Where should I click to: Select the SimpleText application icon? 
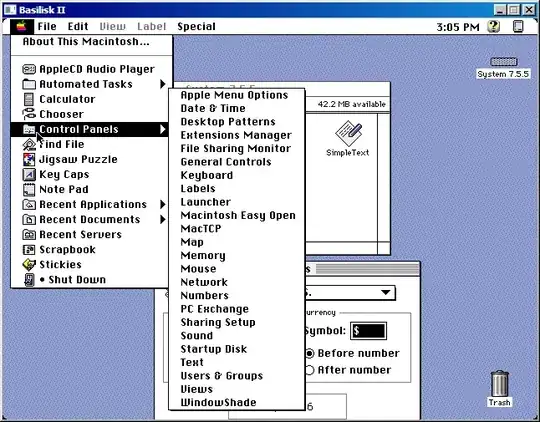point(348,133)
